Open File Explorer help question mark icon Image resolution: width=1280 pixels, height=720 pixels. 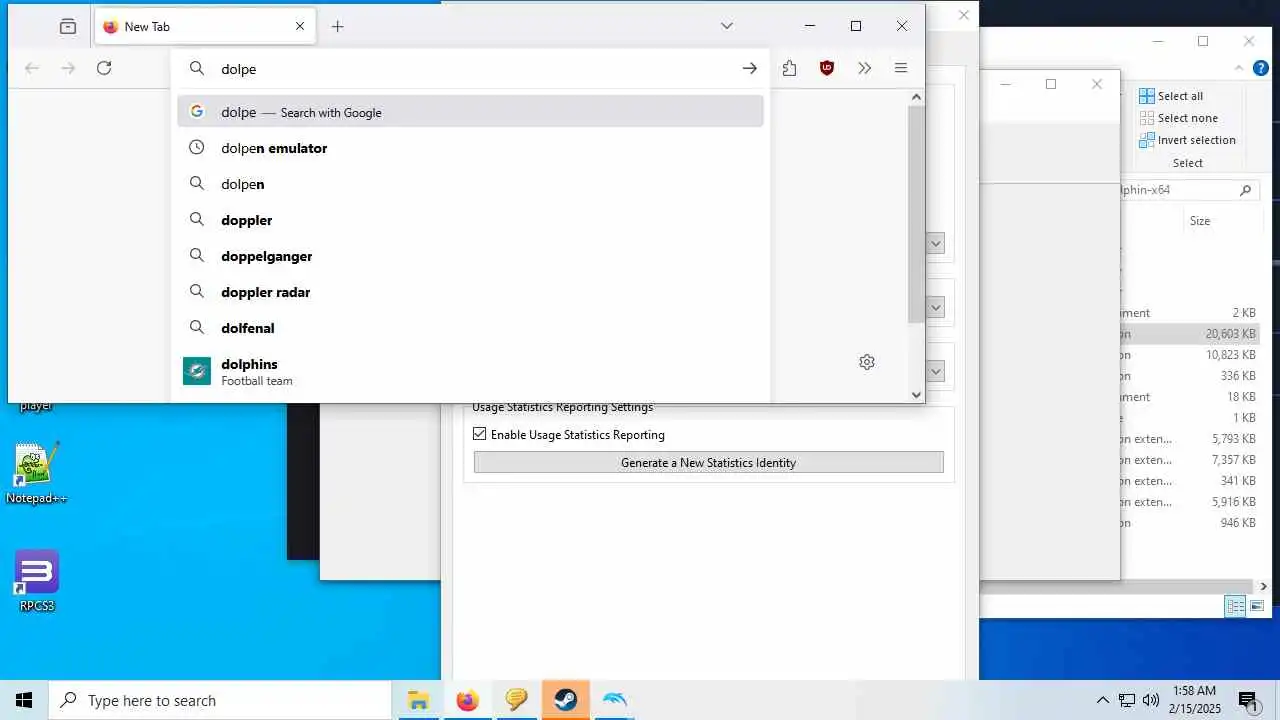(1262, 68)
